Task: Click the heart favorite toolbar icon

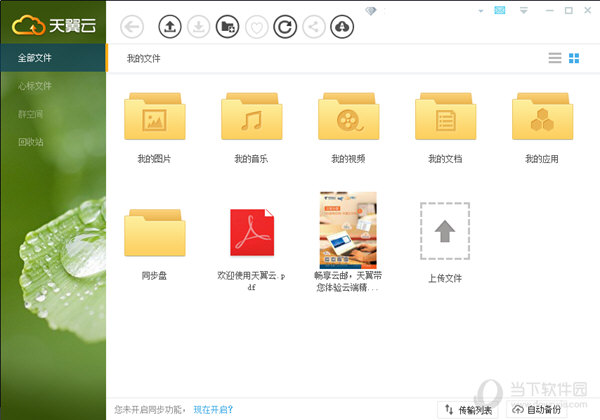Action: point(256,27)
